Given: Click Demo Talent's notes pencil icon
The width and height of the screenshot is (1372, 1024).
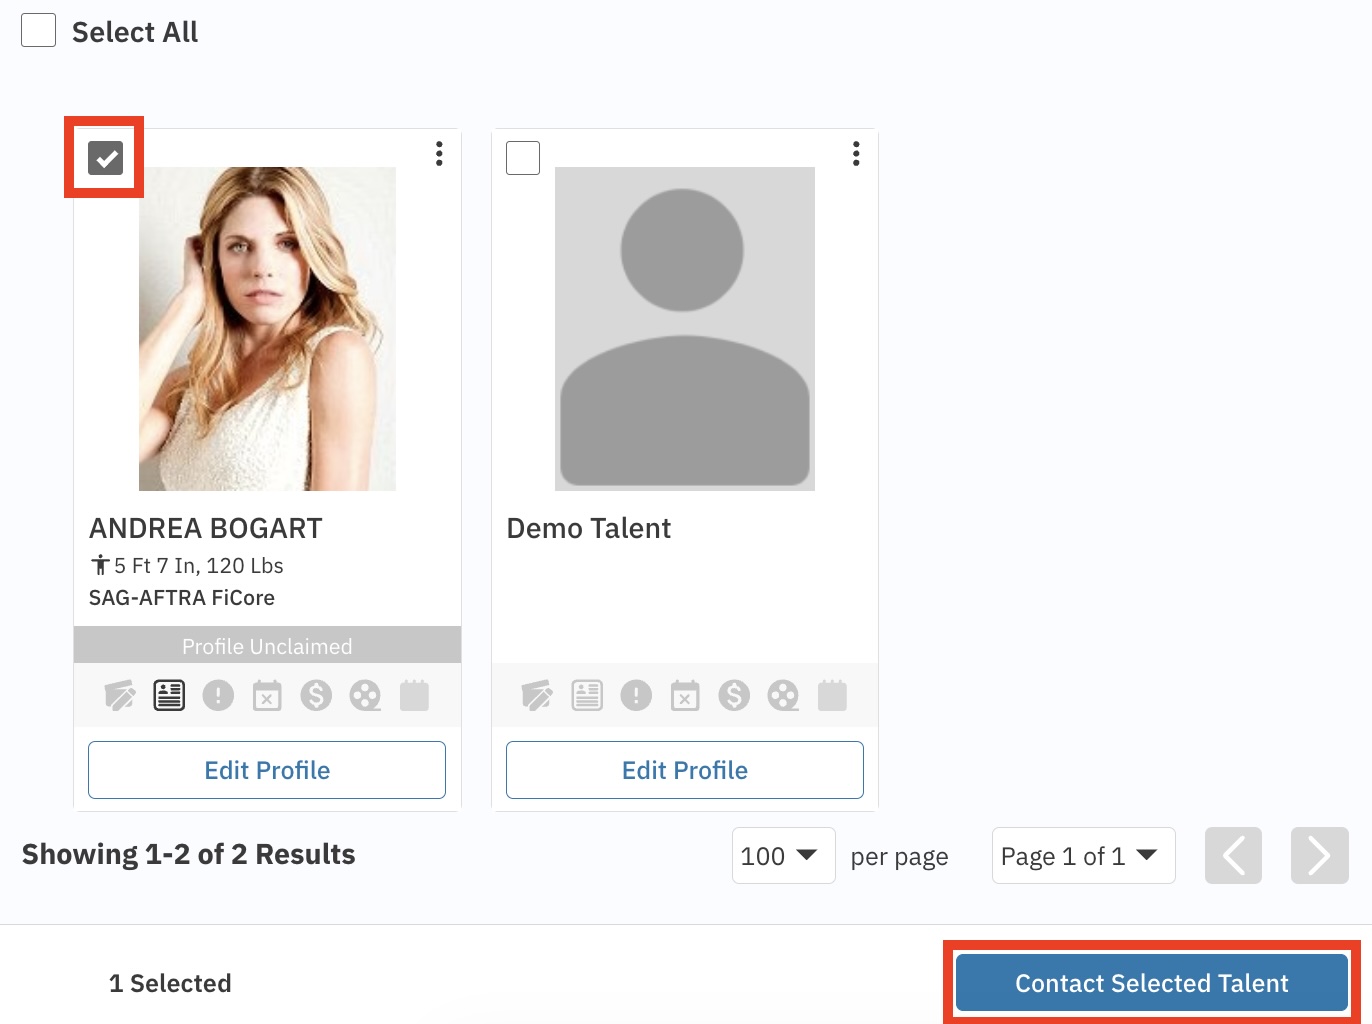Looking at the screenshot, I should point(537,695).
